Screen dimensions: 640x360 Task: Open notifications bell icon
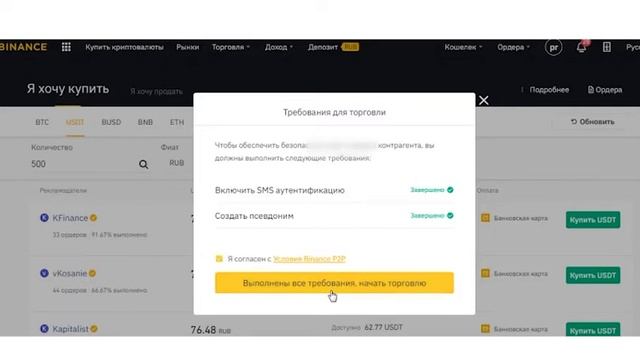tap(582, 47)
